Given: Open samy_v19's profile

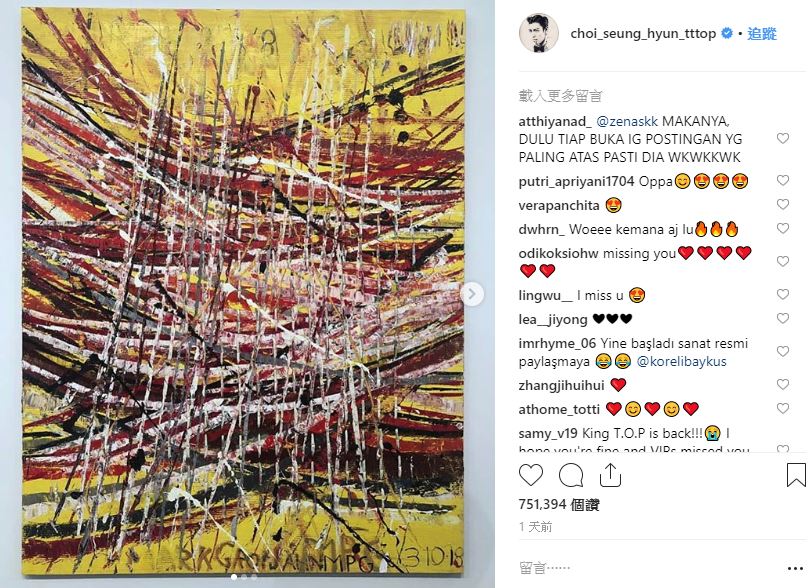Looking at the screenshot, I should tap(548, 433).
